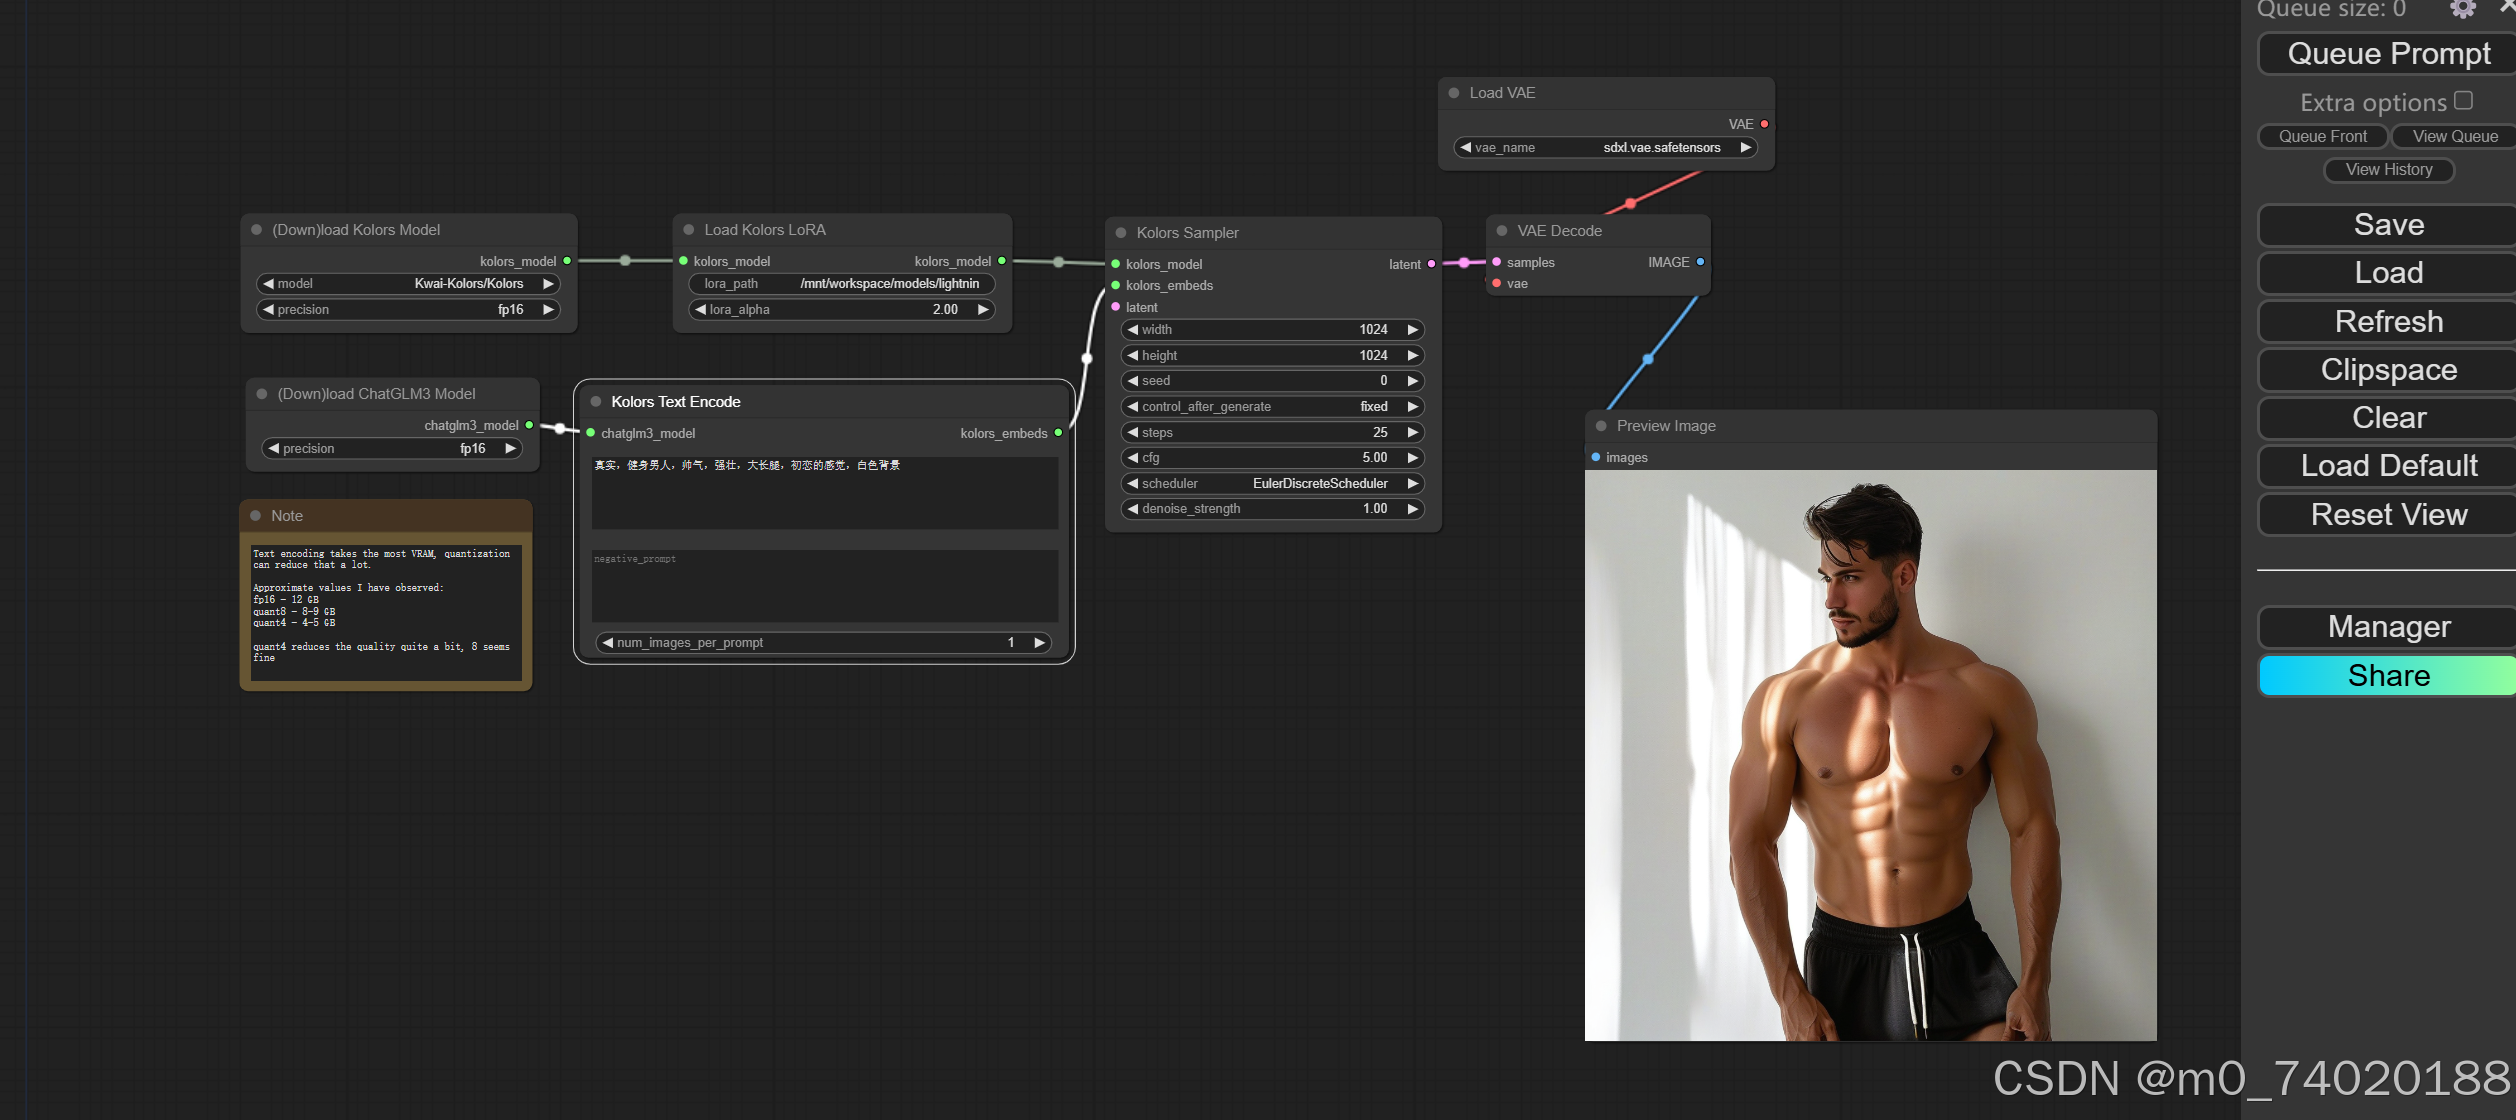
Task: Collapse the Note node via its dot
Action: (x=256, y=516)
